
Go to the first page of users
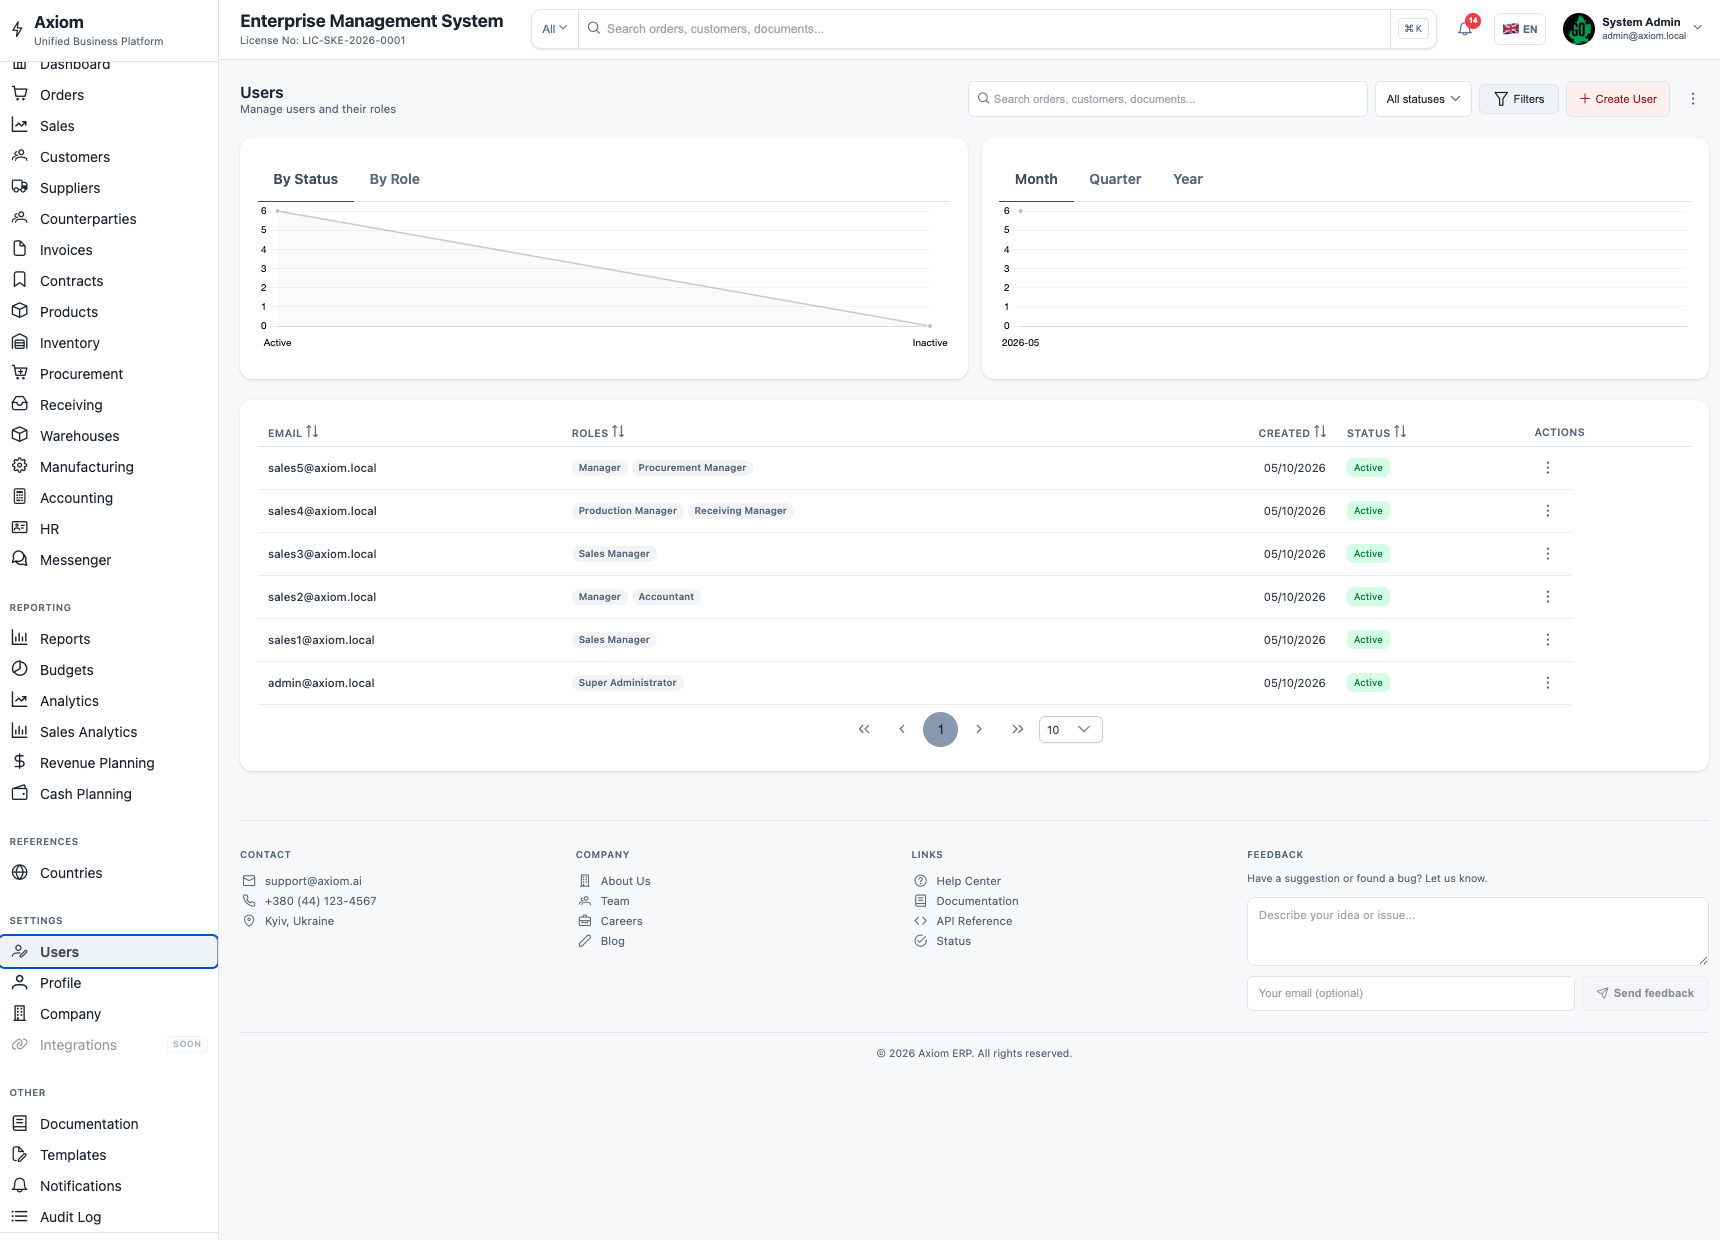pos(864,729)
